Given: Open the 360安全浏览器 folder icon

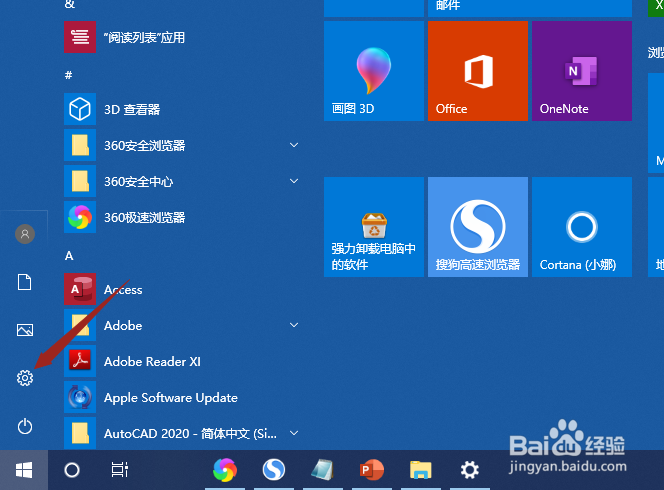Looking at the screenshot, I should click(80, 145).
